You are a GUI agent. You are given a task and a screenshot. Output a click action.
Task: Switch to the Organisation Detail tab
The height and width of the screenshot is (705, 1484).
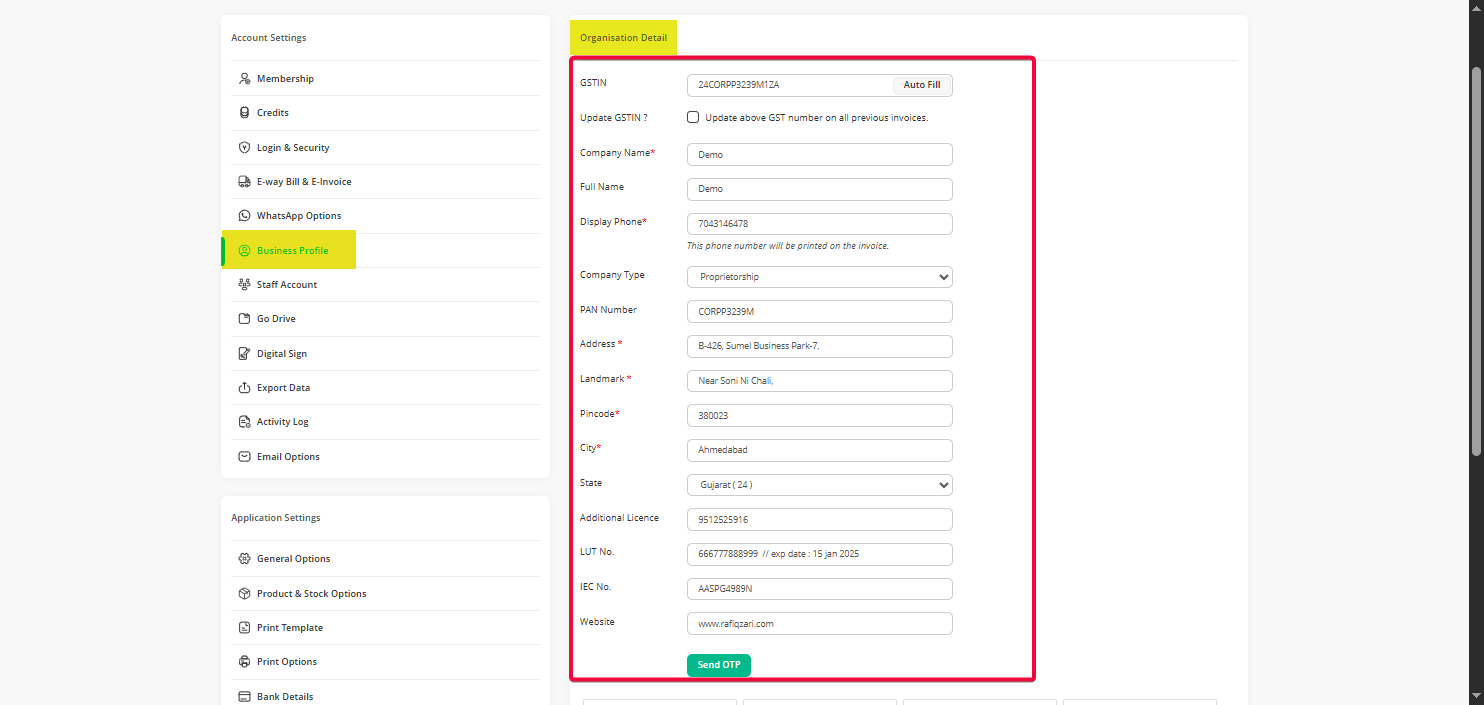[623, 38]
